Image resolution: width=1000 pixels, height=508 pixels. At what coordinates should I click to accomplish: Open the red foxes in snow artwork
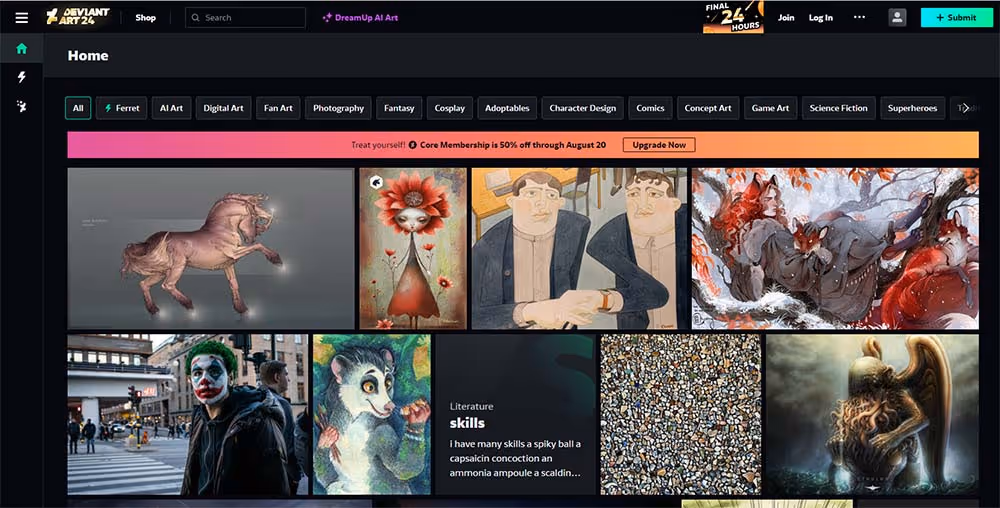point(835,249)
